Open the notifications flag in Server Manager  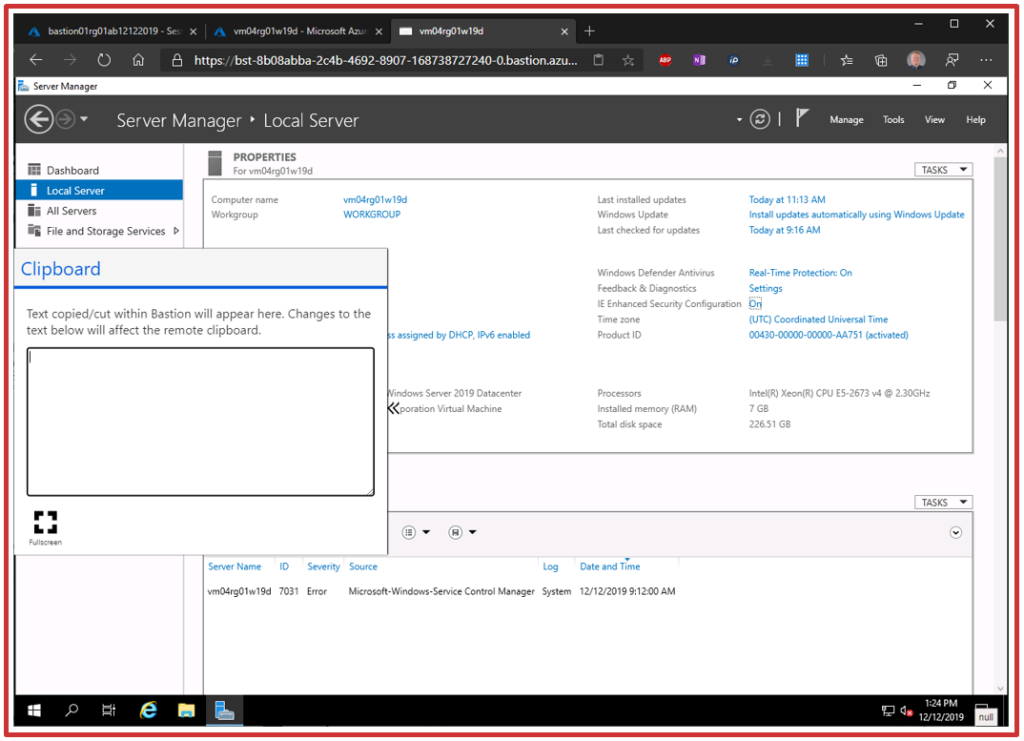[x=802, y=118]
